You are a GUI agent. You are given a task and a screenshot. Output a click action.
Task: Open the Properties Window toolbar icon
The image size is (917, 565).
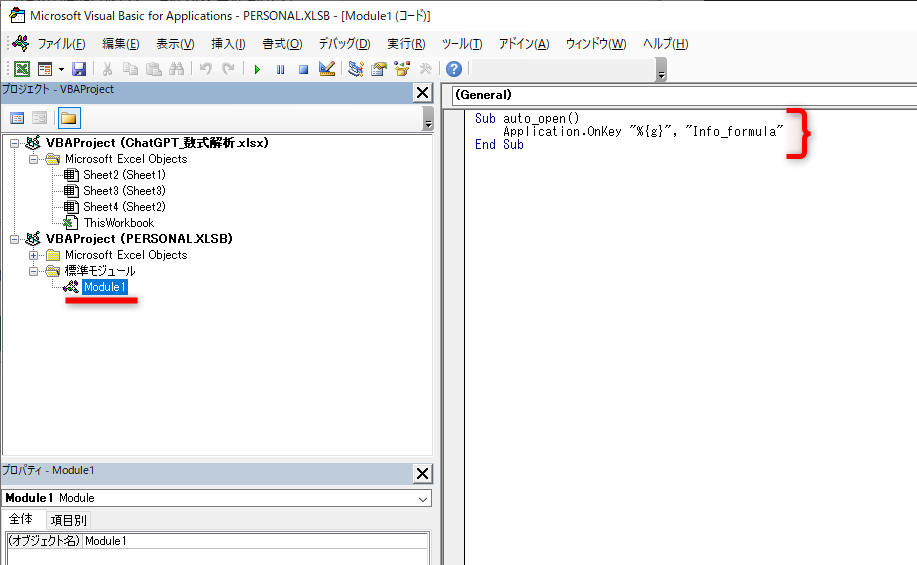click(x=379, y=69)
